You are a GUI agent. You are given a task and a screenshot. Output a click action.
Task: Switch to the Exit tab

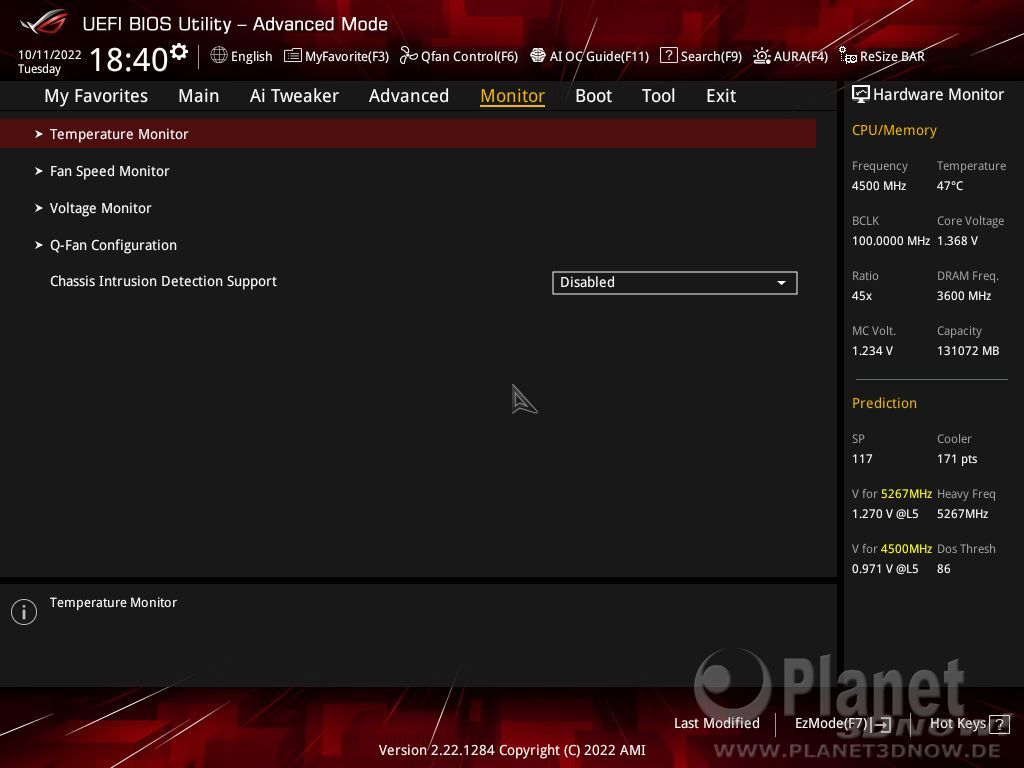tap(721, 96)
